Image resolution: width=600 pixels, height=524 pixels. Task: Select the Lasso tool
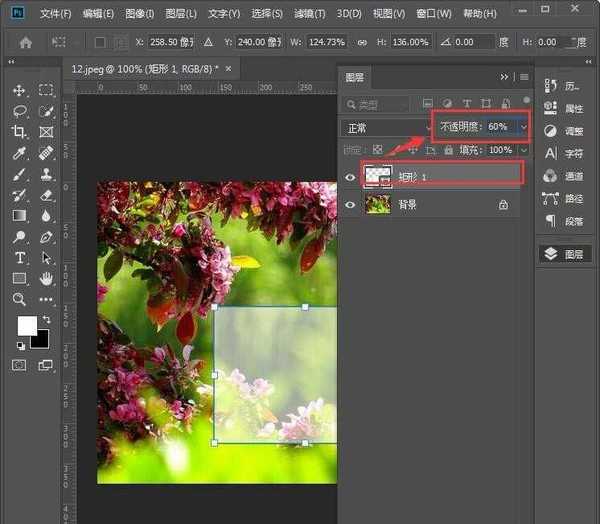point(20,111)
